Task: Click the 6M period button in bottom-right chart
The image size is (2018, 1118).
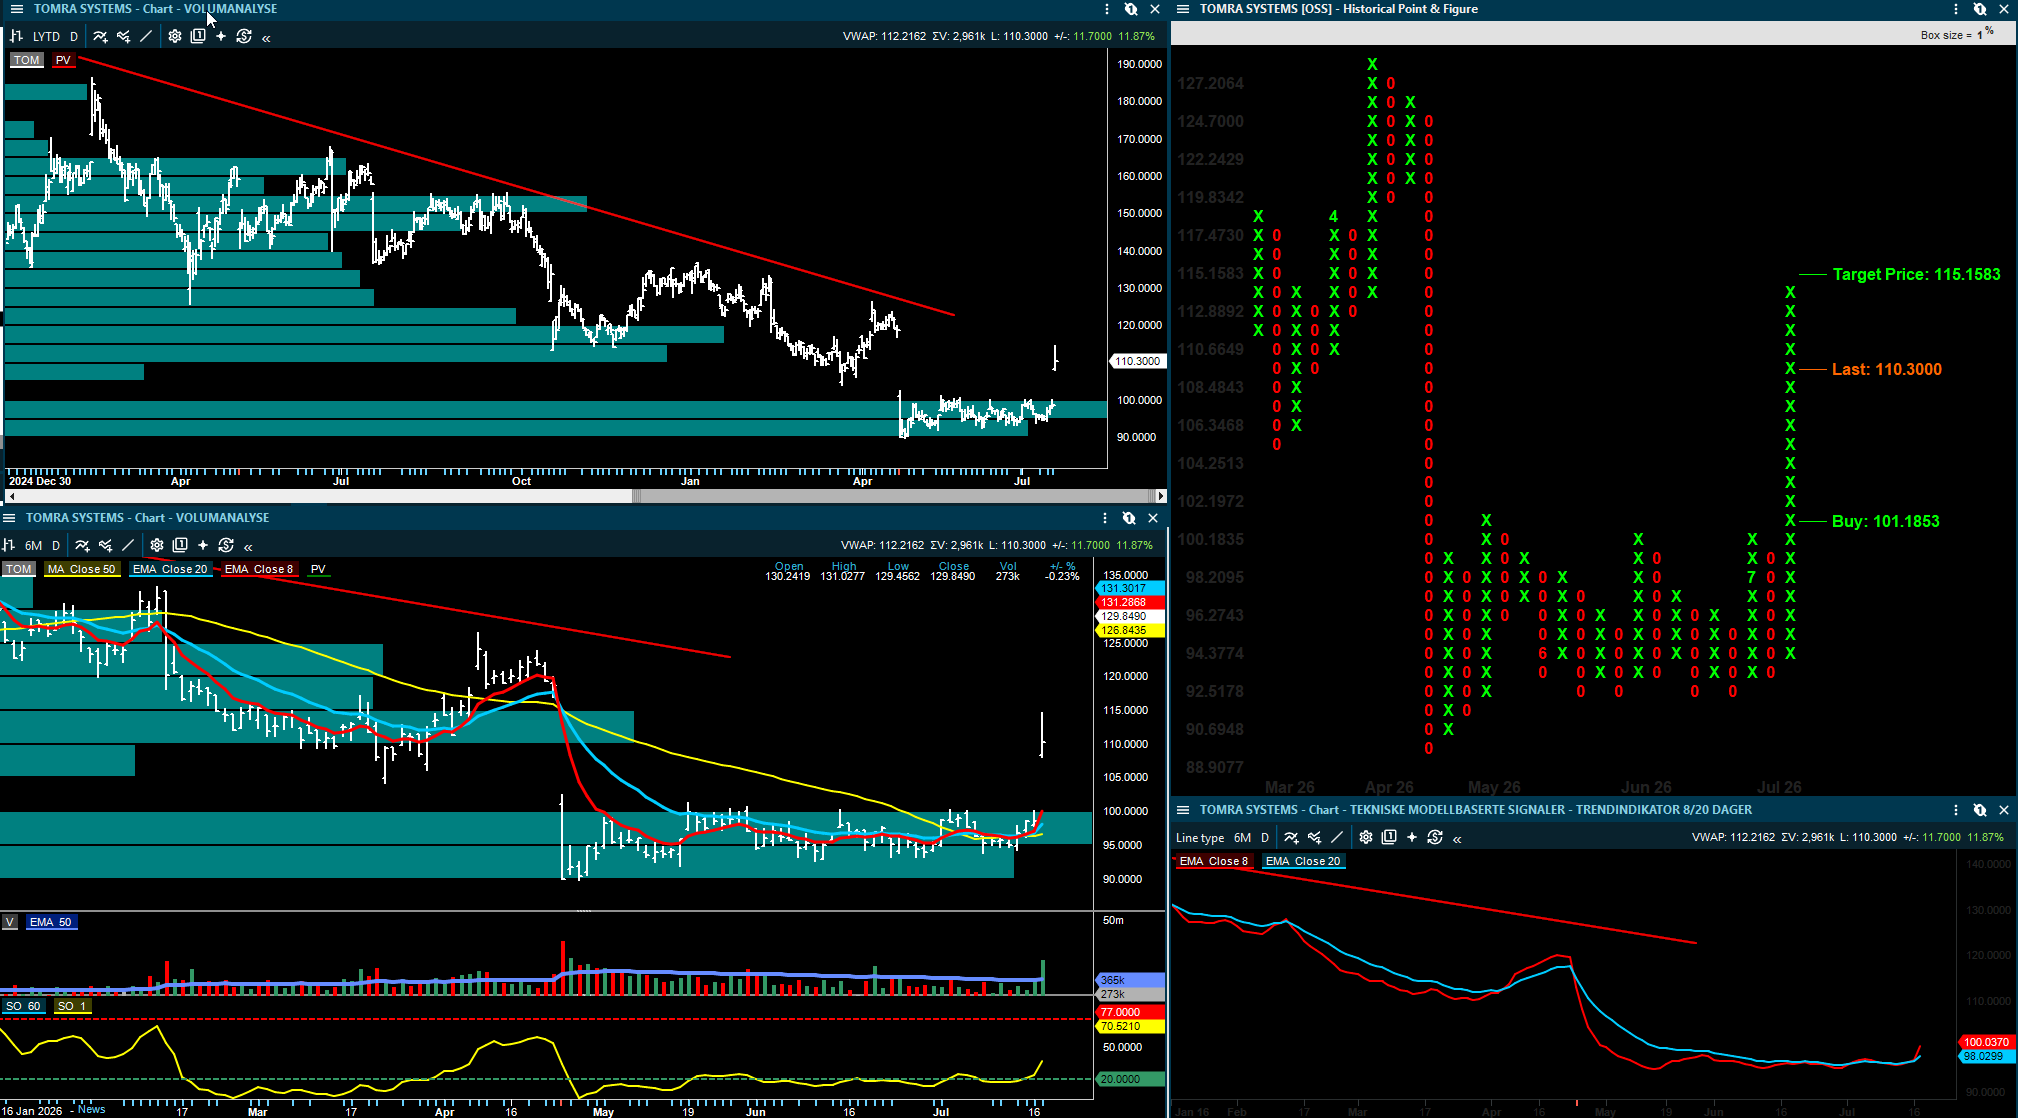Action: point(1242,838)
